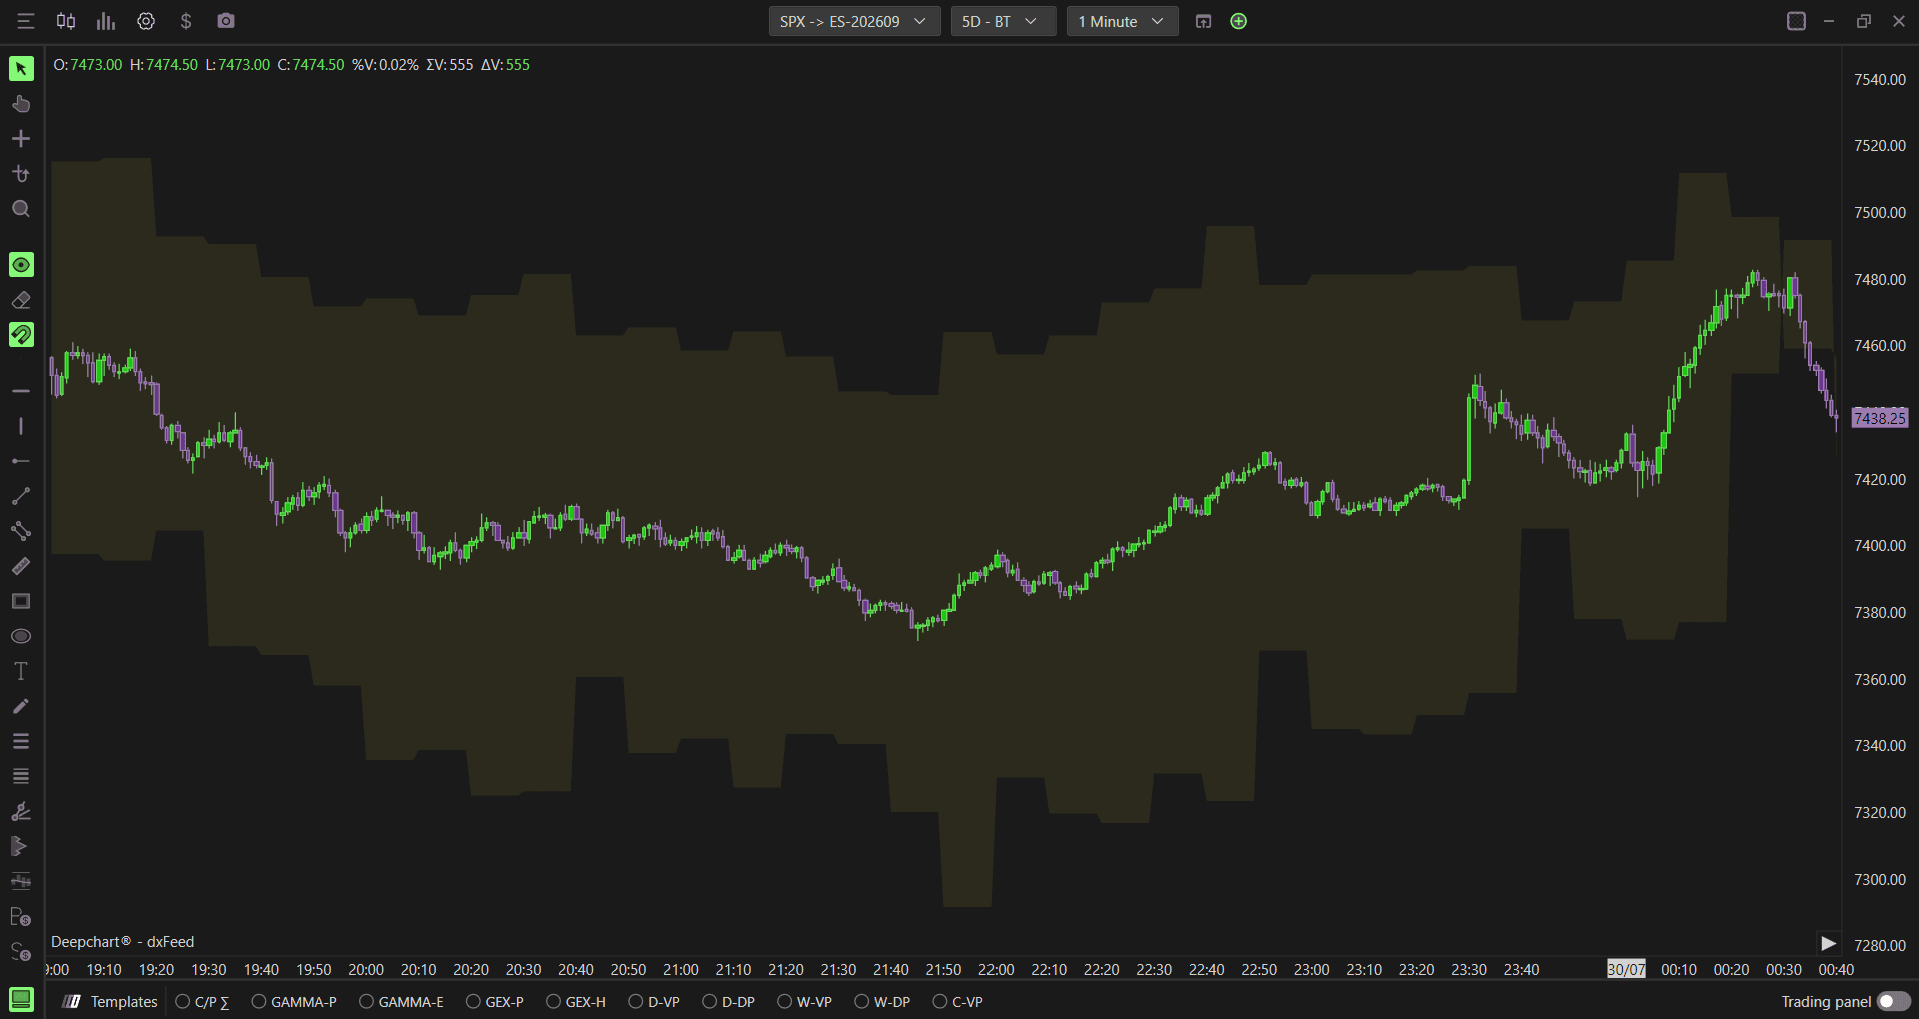Open the SPX -> ES-202609 symbol dropdown

pyautogui.click(x=854, y=21)
